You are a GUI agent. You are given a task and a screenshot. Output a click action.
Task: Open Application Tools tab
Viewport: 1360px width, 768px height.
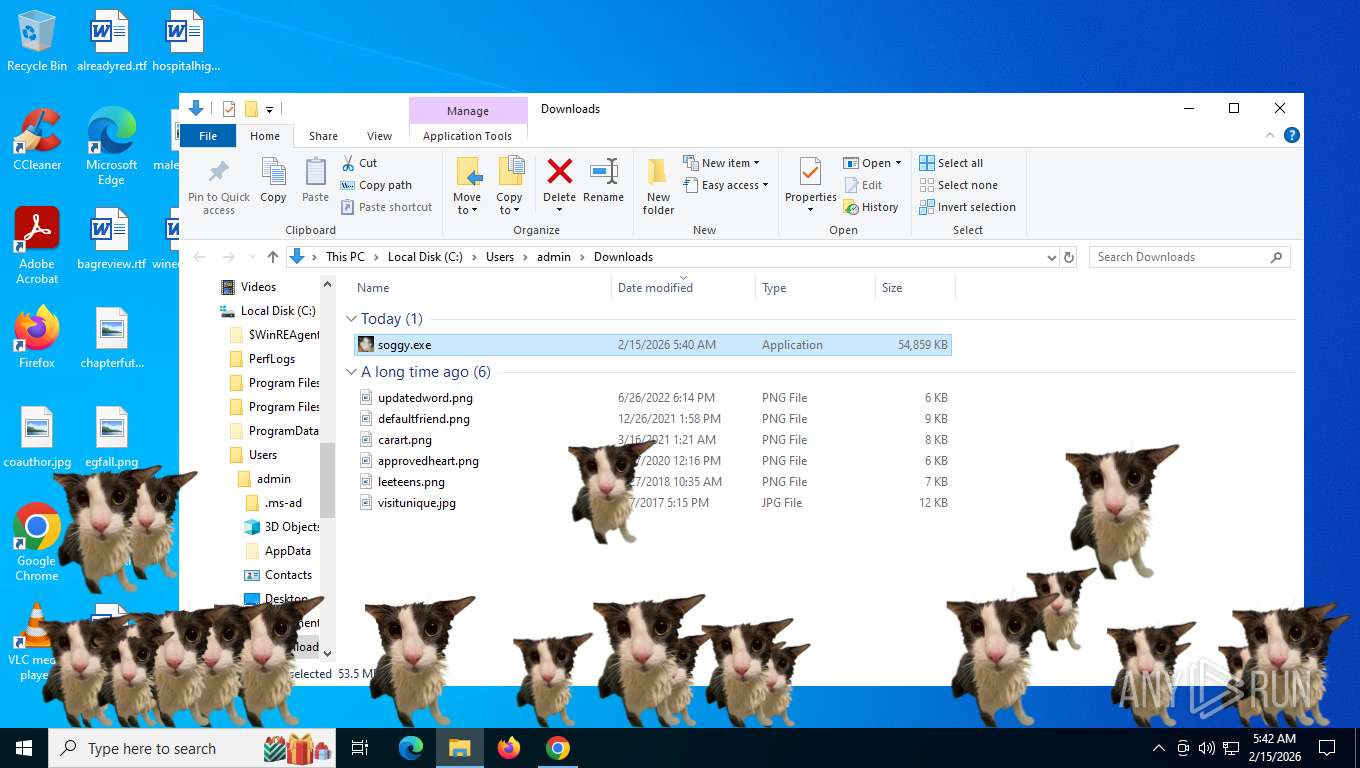coord(467,136)
